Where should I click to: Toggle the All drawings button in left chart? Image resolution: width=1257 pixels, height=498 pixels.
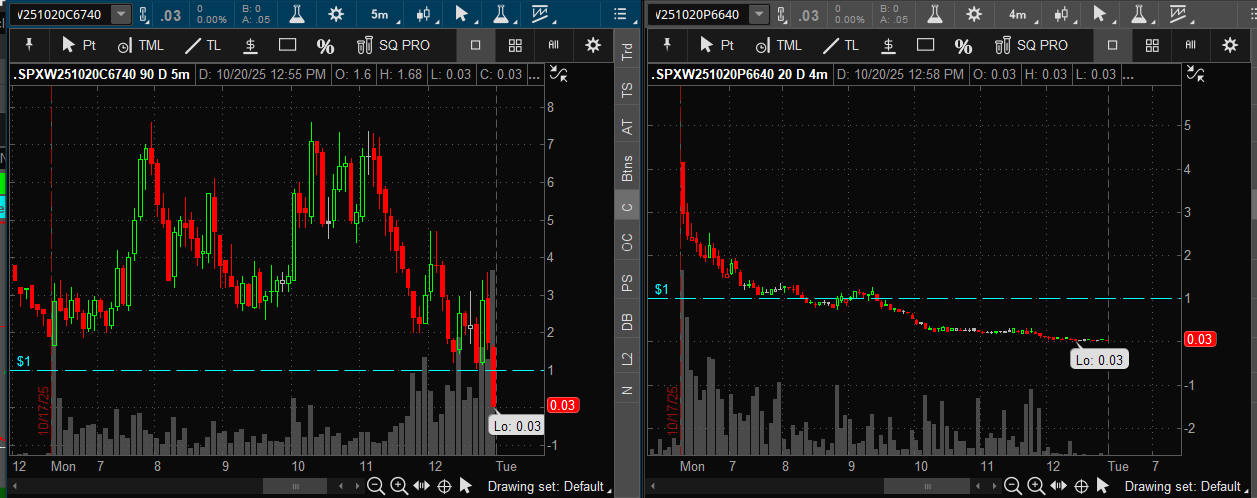(x=553, y=45)
